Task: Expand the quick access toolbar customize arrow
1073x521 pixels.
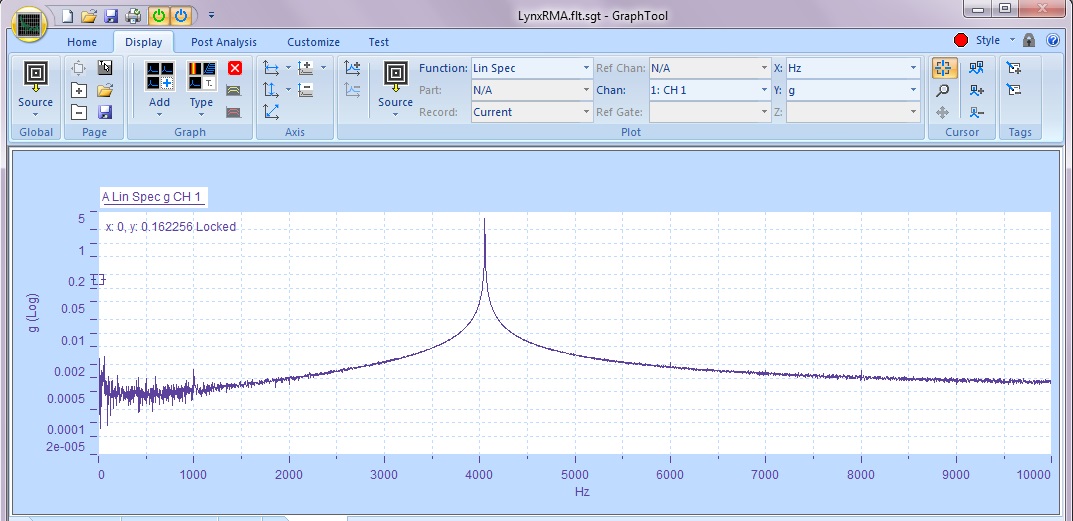Action: (211, 15)
